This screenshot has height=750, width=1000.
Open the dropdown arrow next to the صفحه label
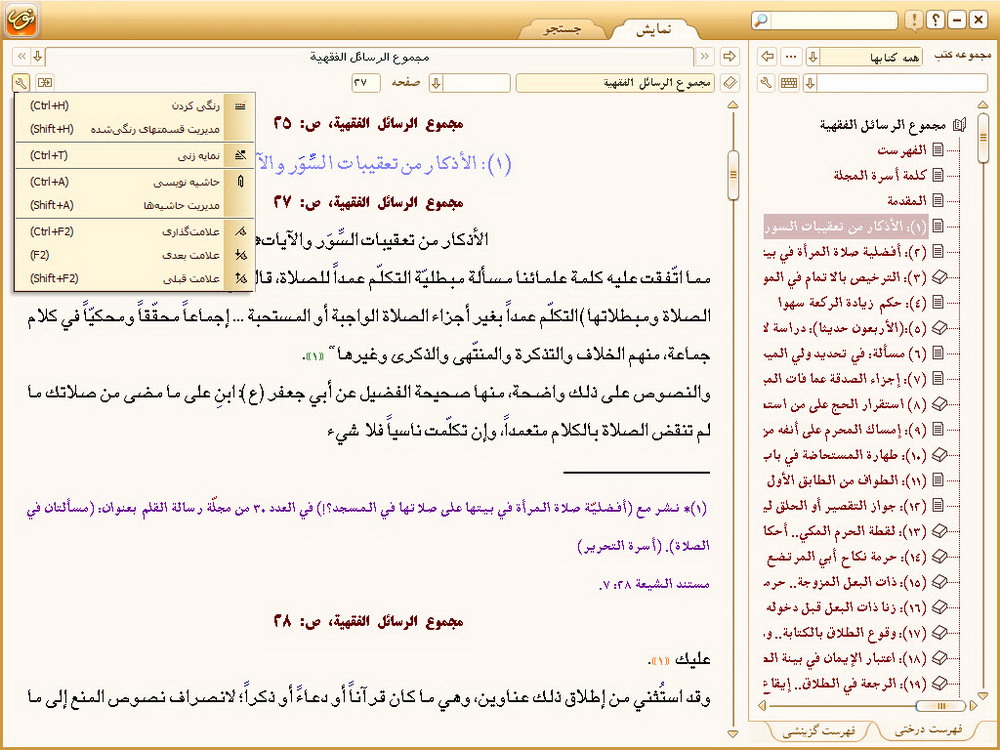[x=436, y=83]
